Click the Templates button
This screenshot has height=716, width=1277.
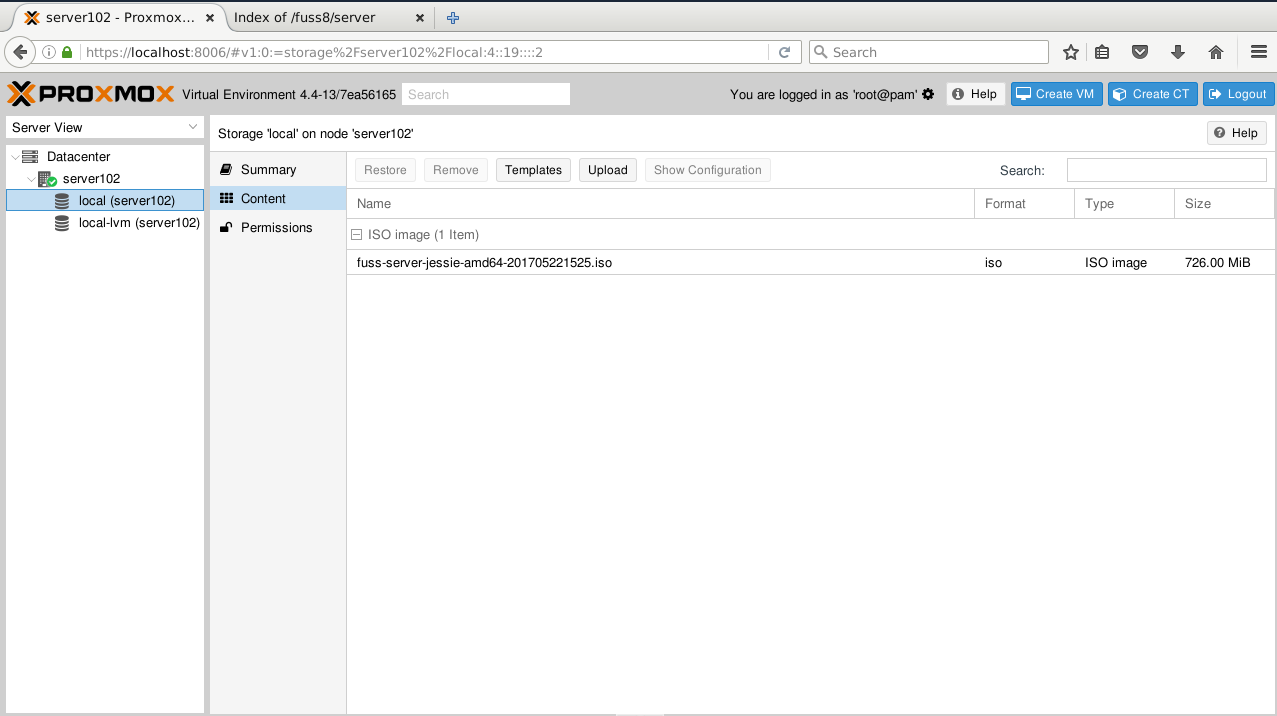click(533, 170)
